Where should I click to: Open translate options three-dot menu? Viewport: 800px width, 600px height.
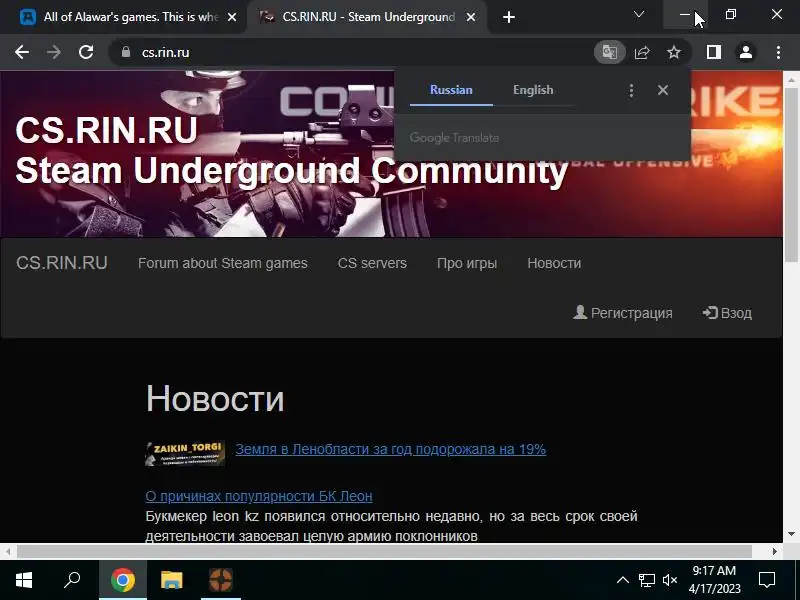[x=631, y=90]
